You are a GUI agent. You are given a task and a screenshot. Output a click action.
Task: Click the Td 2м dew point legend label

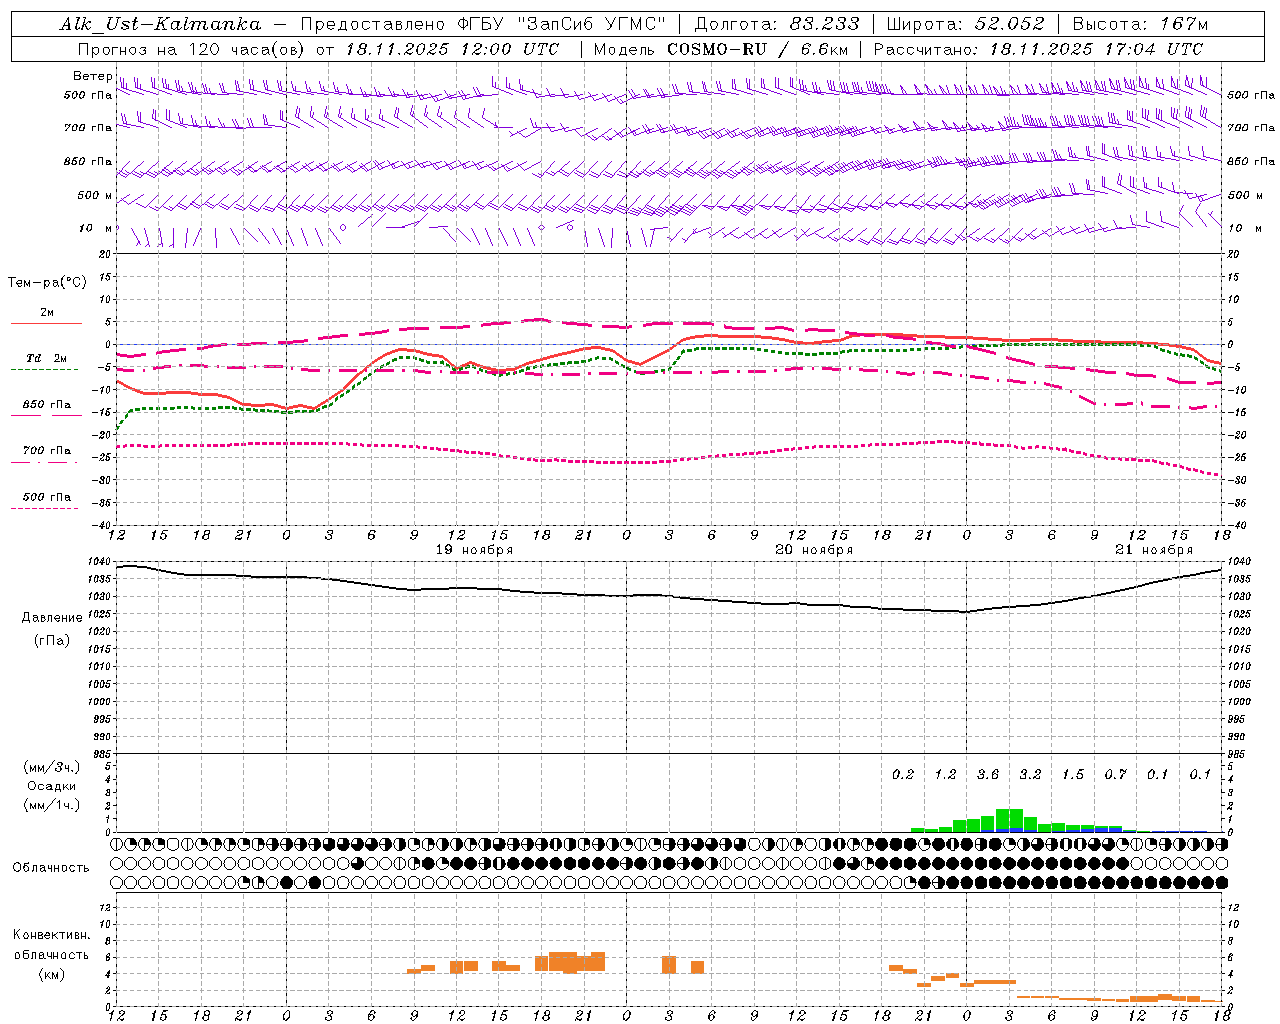47,358
